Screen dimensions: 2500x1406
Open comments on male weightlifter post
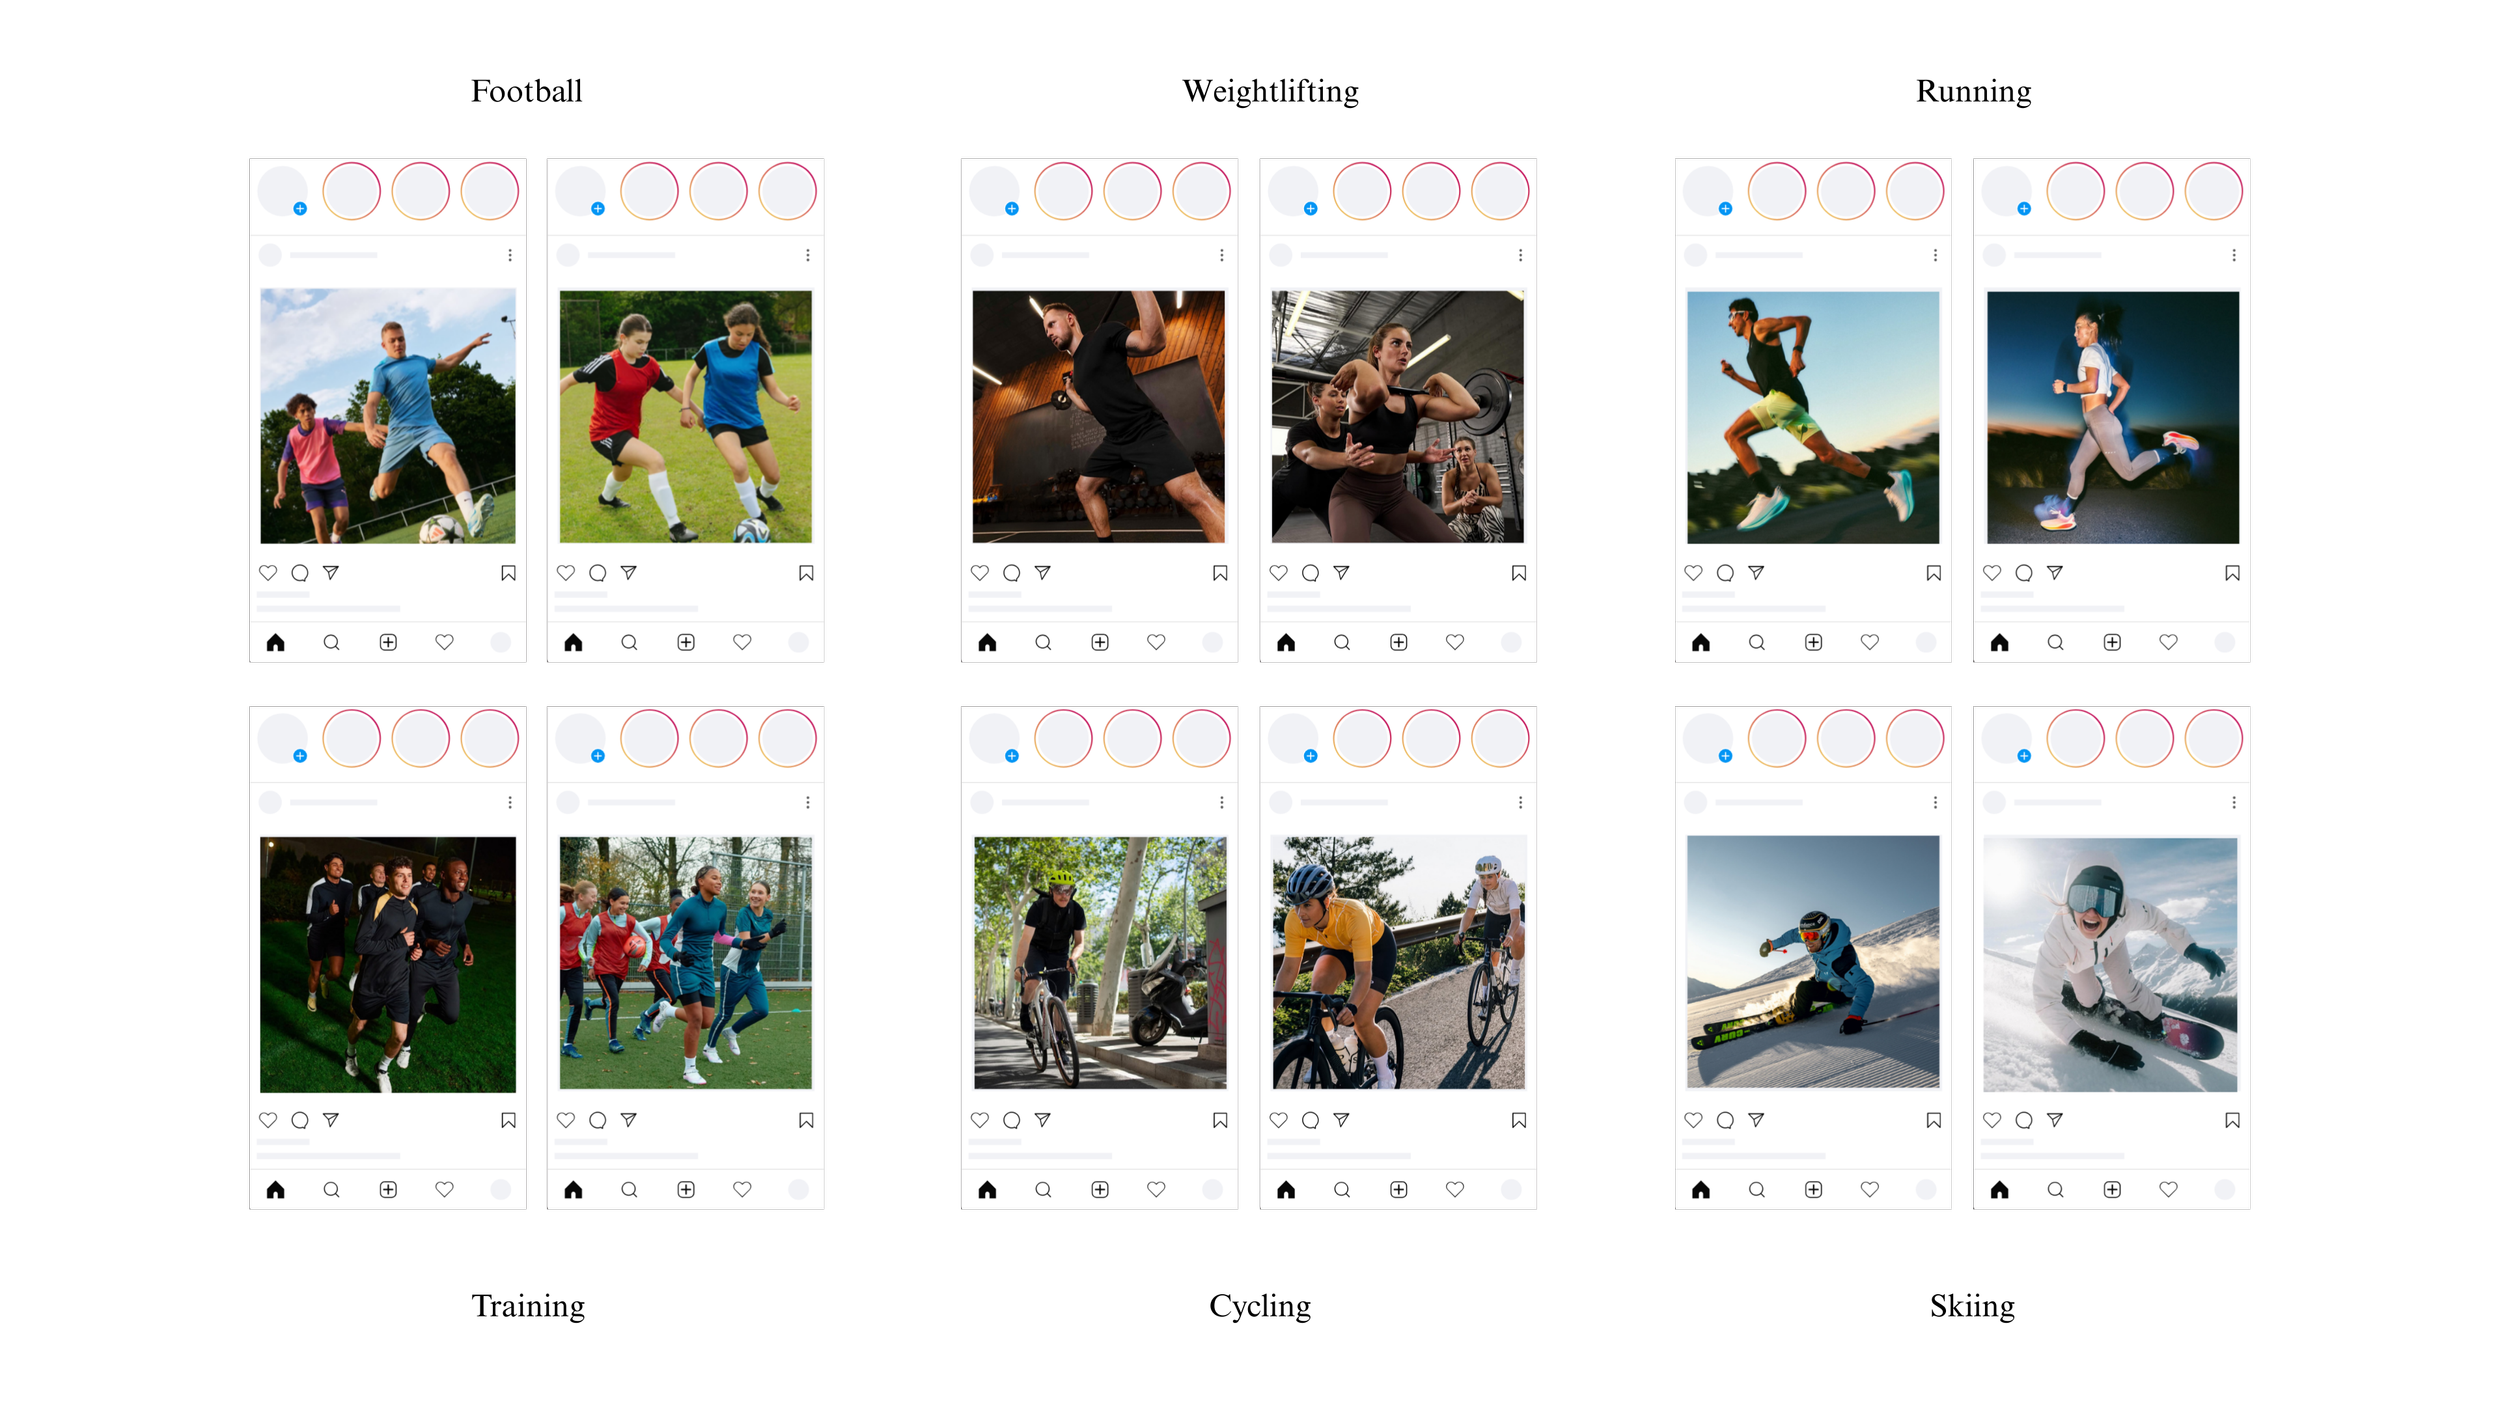(1011, 573)
